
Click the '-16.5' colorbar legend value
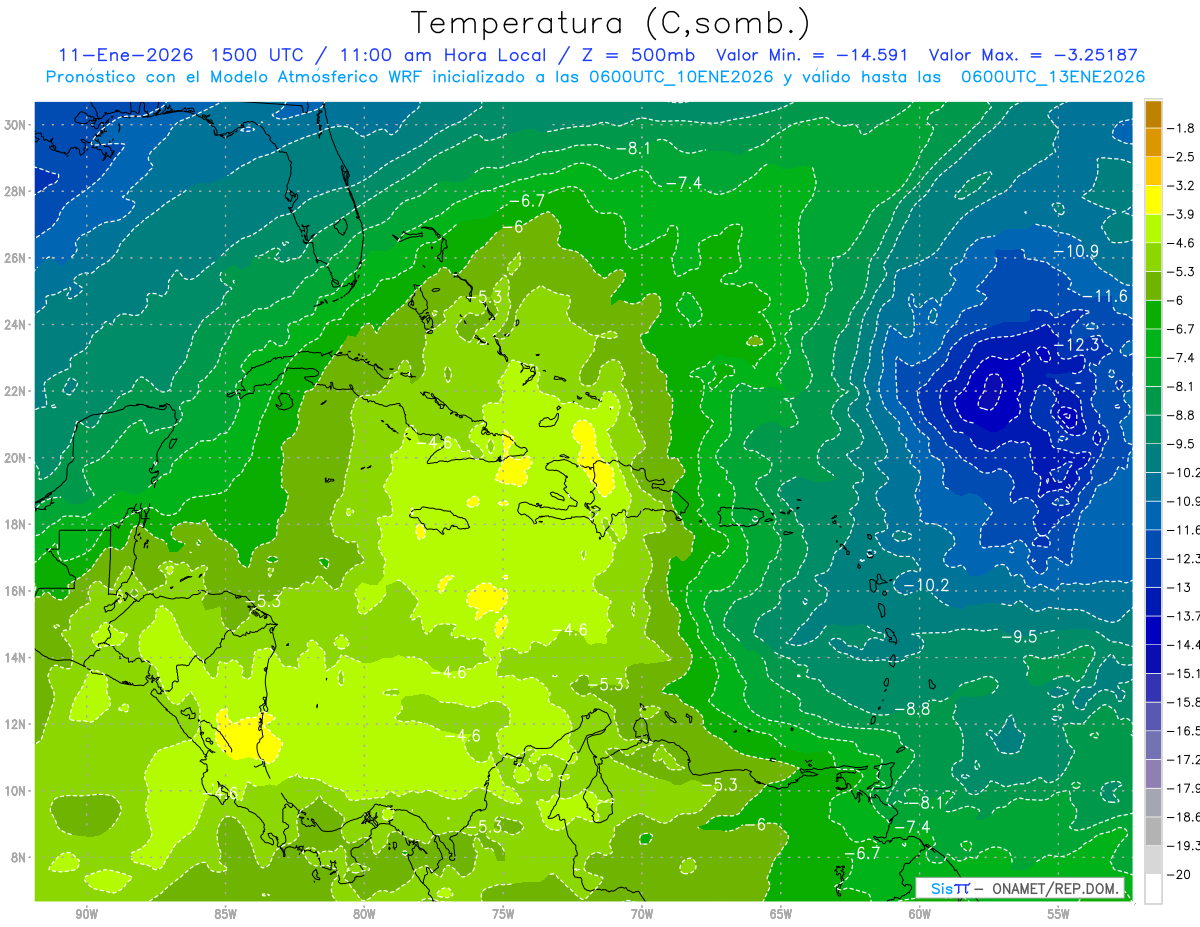tap(1183, 731)
